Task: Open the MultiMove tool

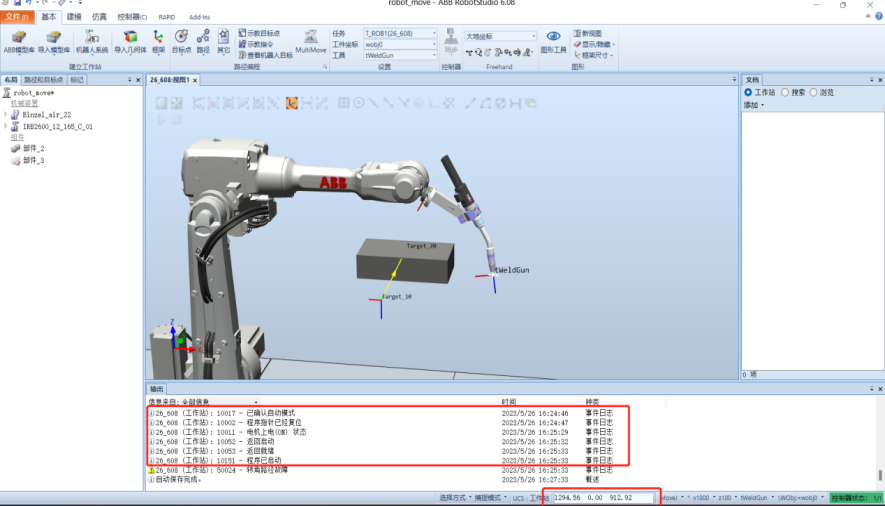Action: coord(310,42)
